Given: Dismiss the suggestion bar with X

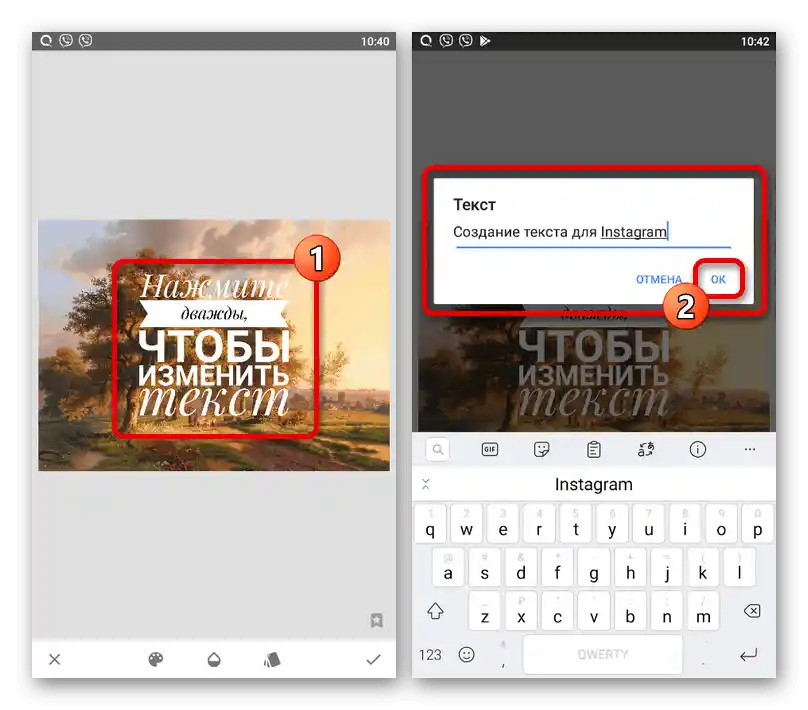Looking at the screenshot, I should [x=426, y=484].
